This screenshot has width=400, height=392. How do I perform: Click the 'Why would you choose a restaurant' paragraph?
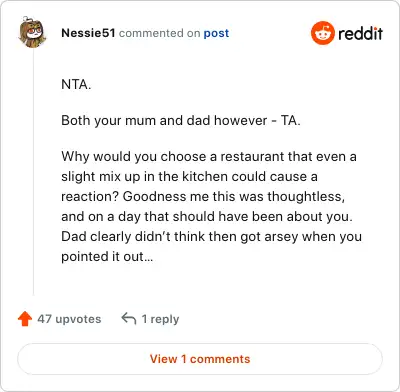pyautogui.click(x=211, y=206)
